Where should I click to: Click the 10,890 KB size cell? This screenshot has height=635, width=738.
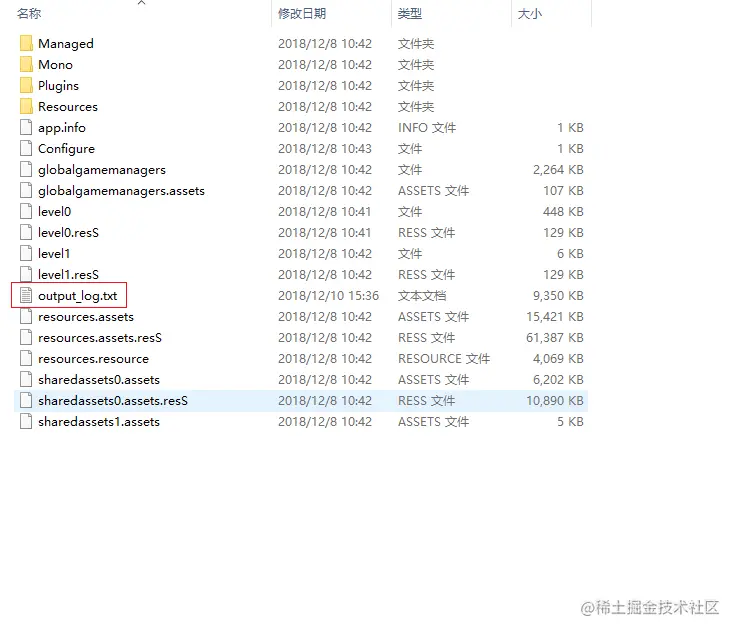coord(555,401)
